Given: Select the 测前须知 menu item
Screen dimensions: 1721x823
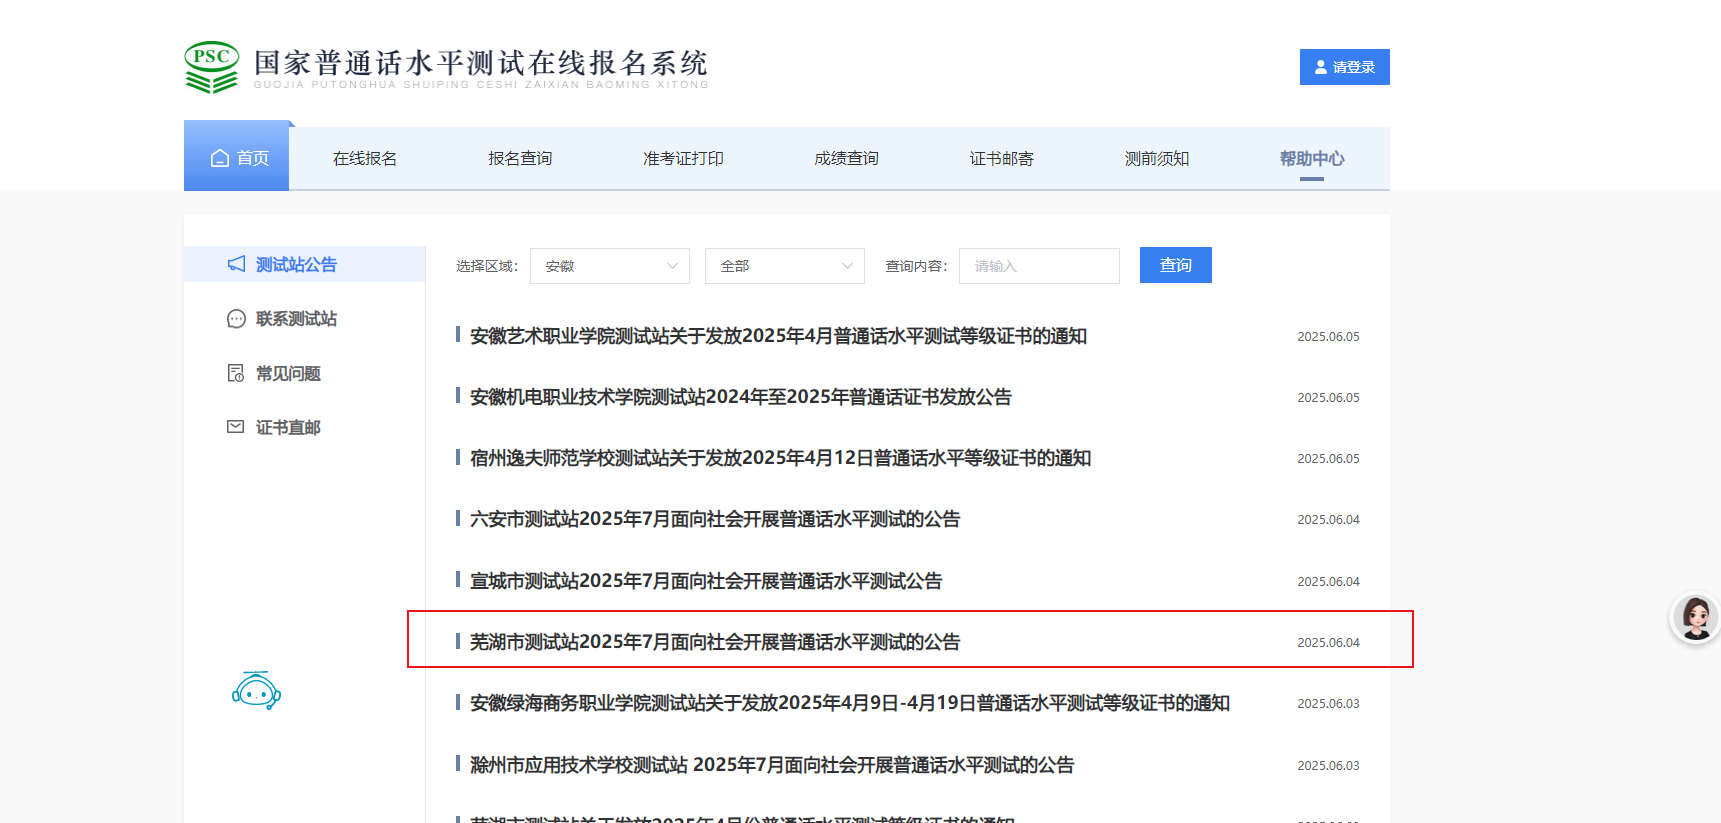Looking at the screenshot, I should point(1157,159).
